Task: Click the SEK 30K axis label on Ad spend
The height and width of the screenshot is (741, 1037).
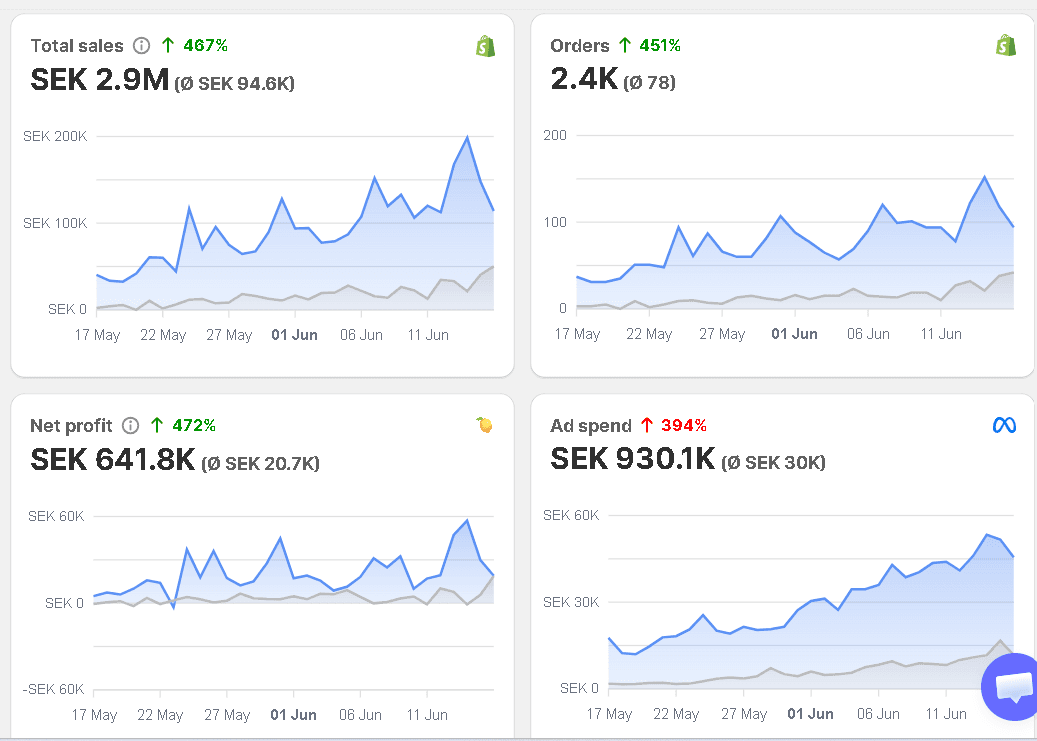Action: [571, 602]
